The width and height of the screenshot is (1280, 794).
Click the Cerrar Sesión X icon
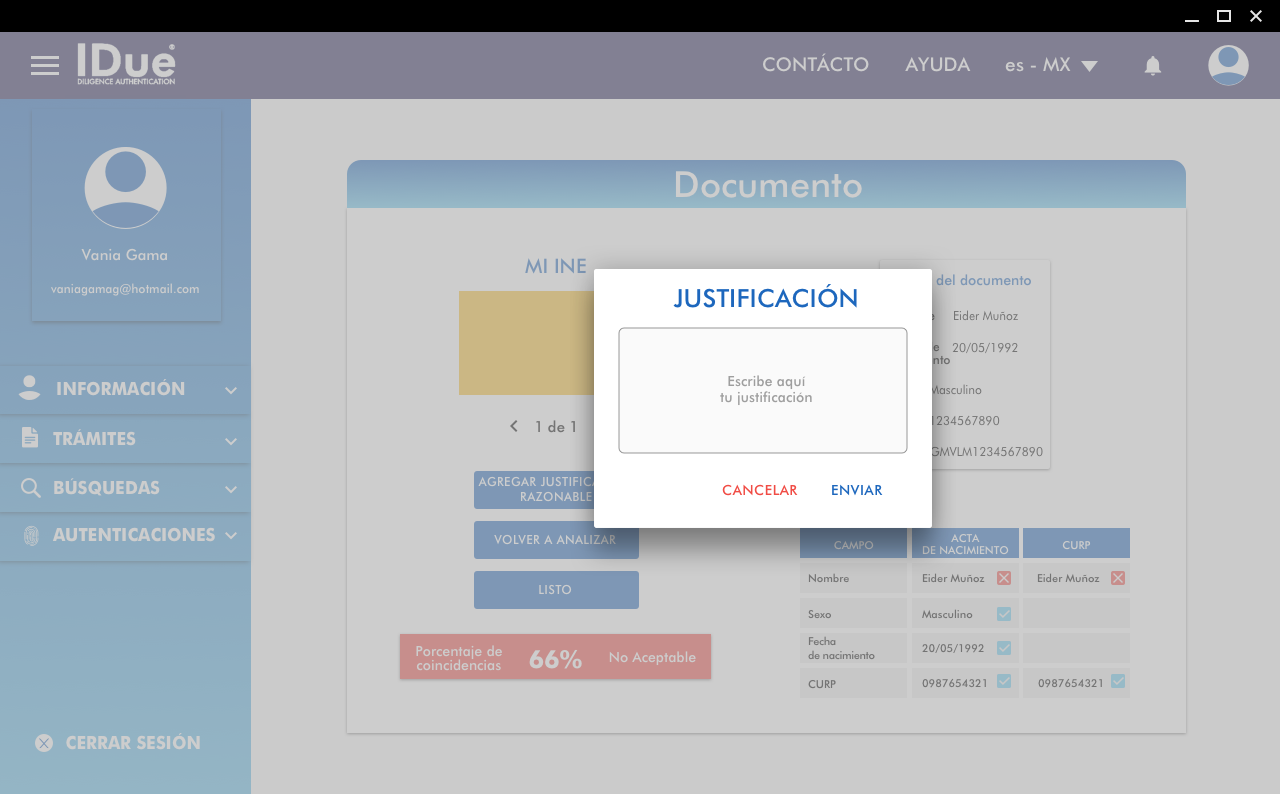point(44,743)
